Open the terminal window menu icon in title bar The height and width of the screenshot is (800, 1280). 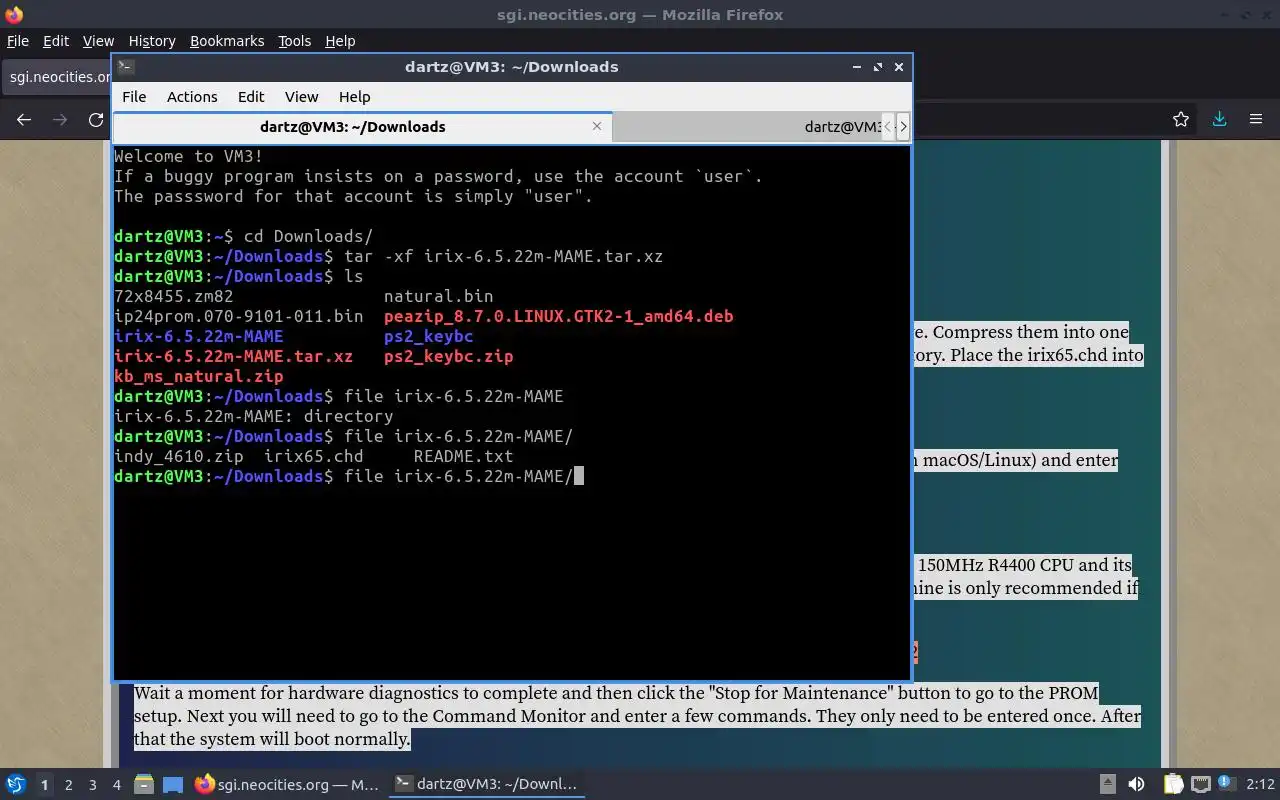pos(125,67)
